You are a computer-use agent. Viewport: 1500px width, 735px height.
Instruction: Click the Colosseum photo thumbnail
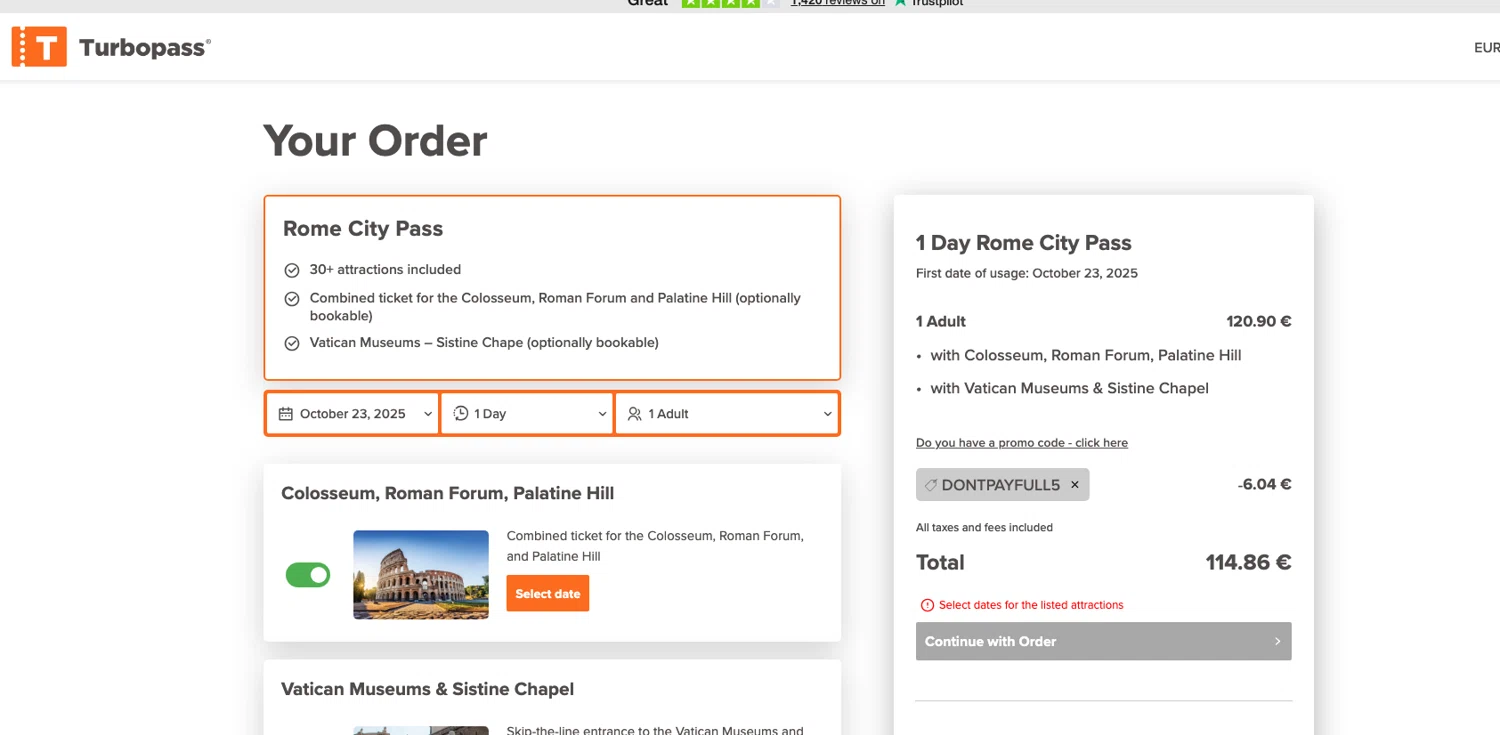point(421,575)
